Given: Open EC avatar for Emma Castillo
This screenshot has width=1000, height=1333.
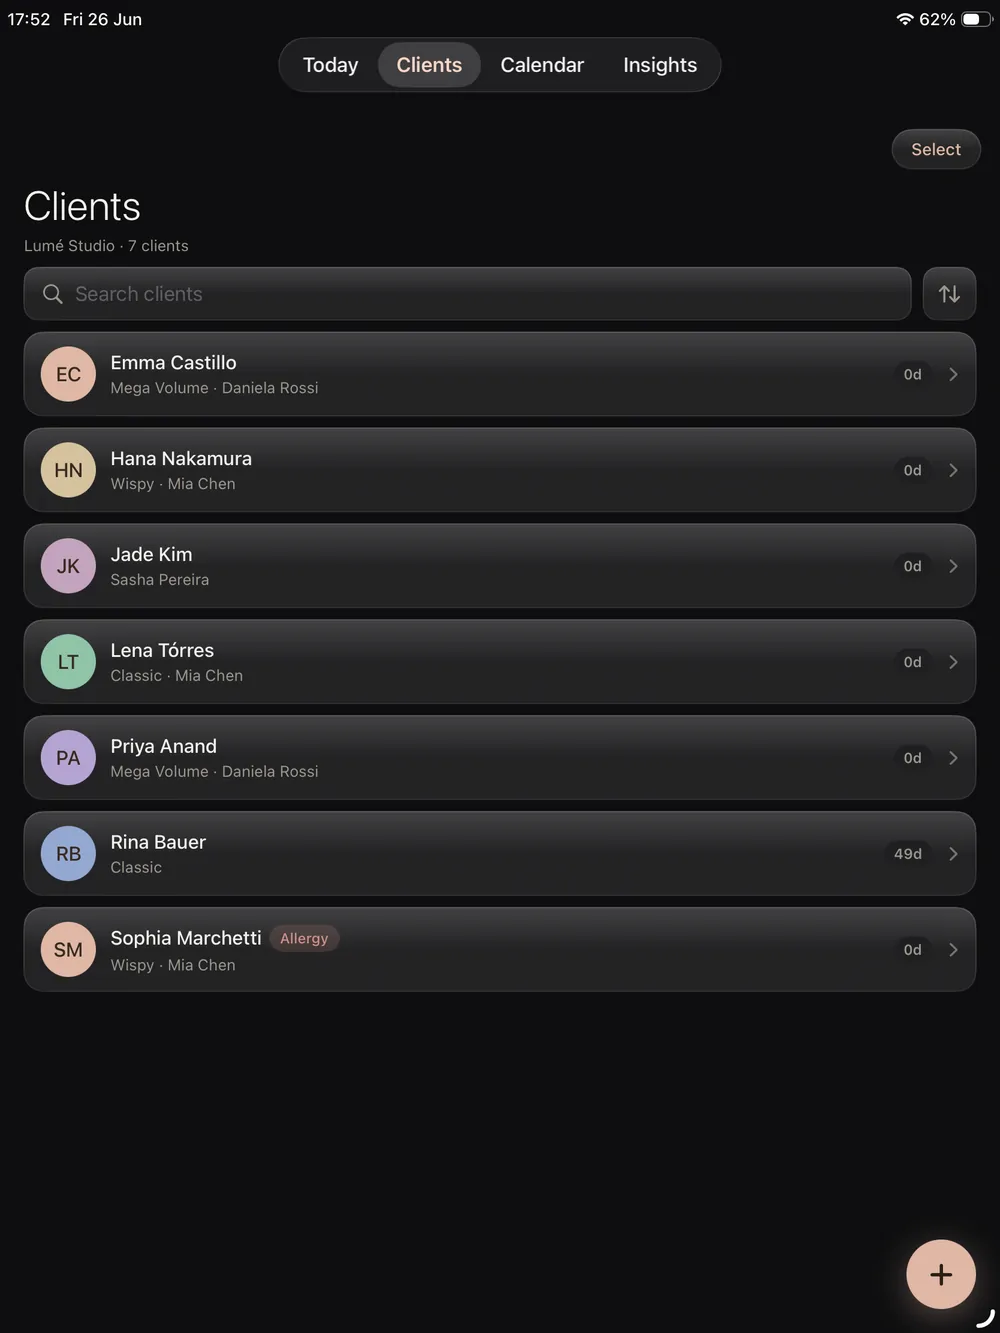Looking at the screenshot, I should [68, 374].
